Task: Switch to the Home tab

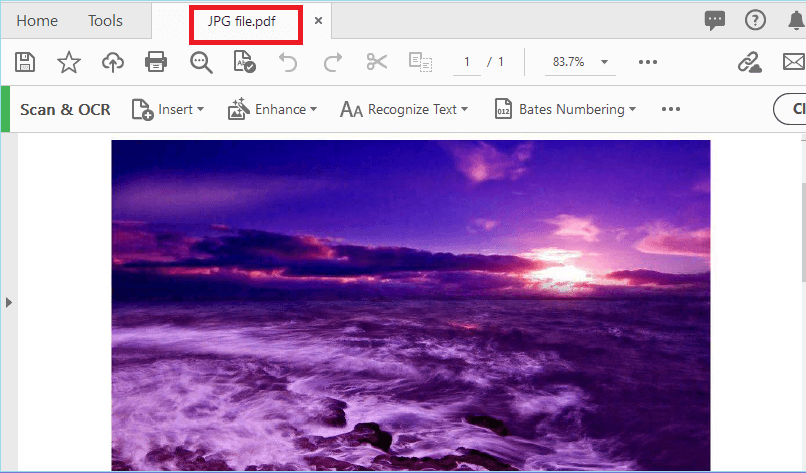Action: coord(37,21)
